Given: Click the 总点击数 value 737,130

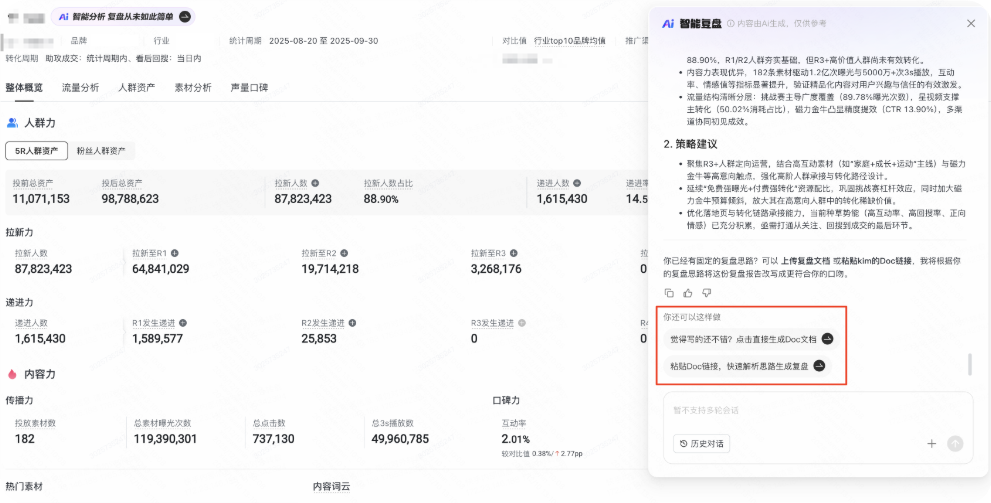Looking at the screenshot, I should 273,439.
